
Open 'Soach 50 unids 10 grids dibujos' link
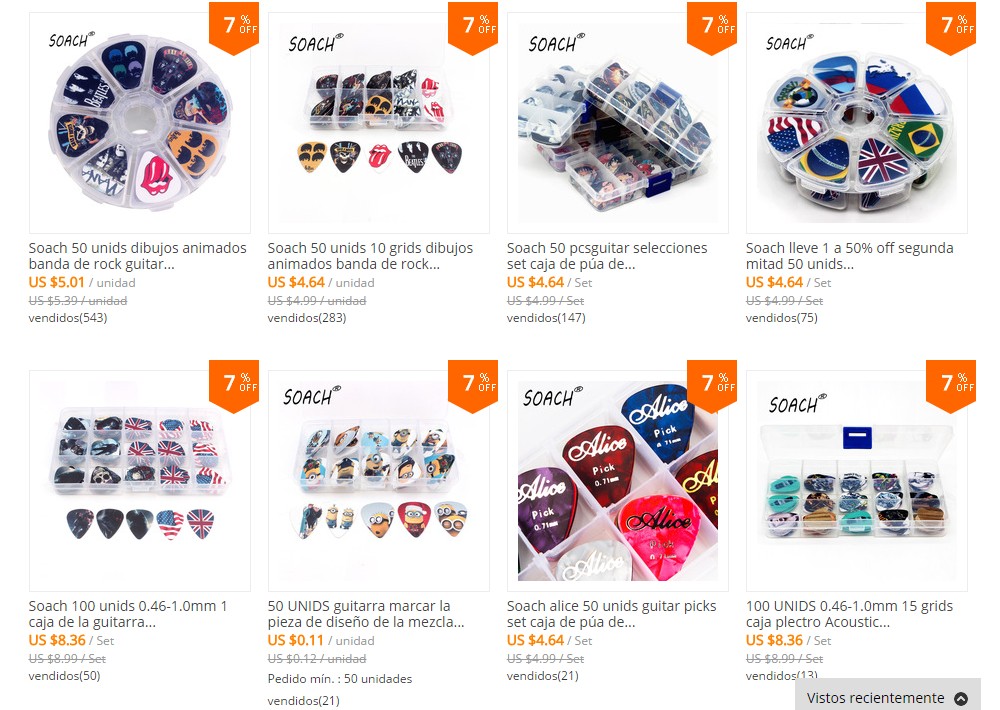point(371,256)
